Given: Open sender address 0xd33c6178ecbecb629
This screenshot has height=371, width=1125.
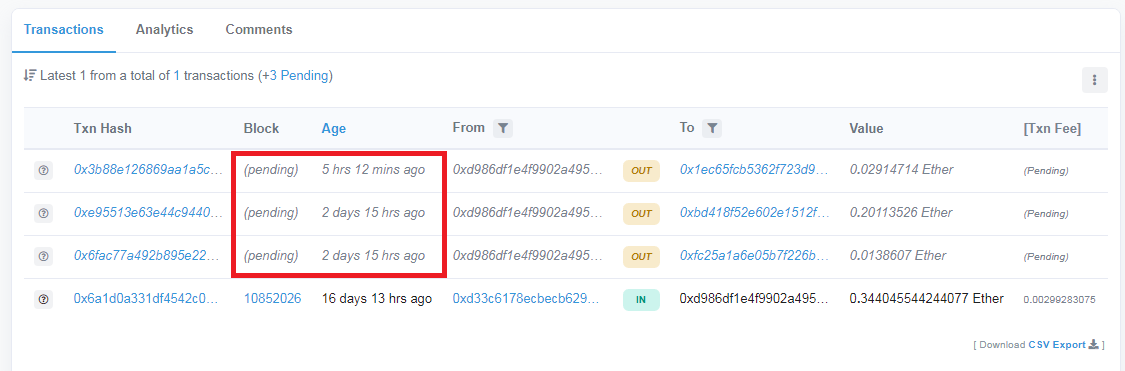Looking at the screenshot, I should coord(527,299).
